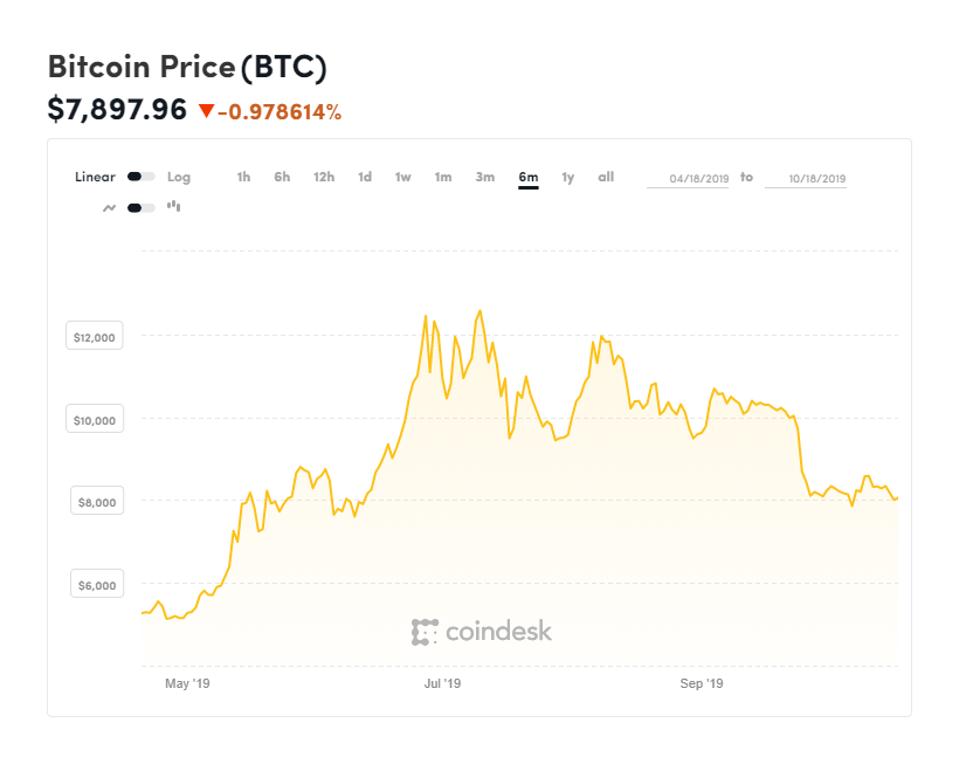Select the 3m time range
This screenshot has width=959, height=764.
[483, 177]
